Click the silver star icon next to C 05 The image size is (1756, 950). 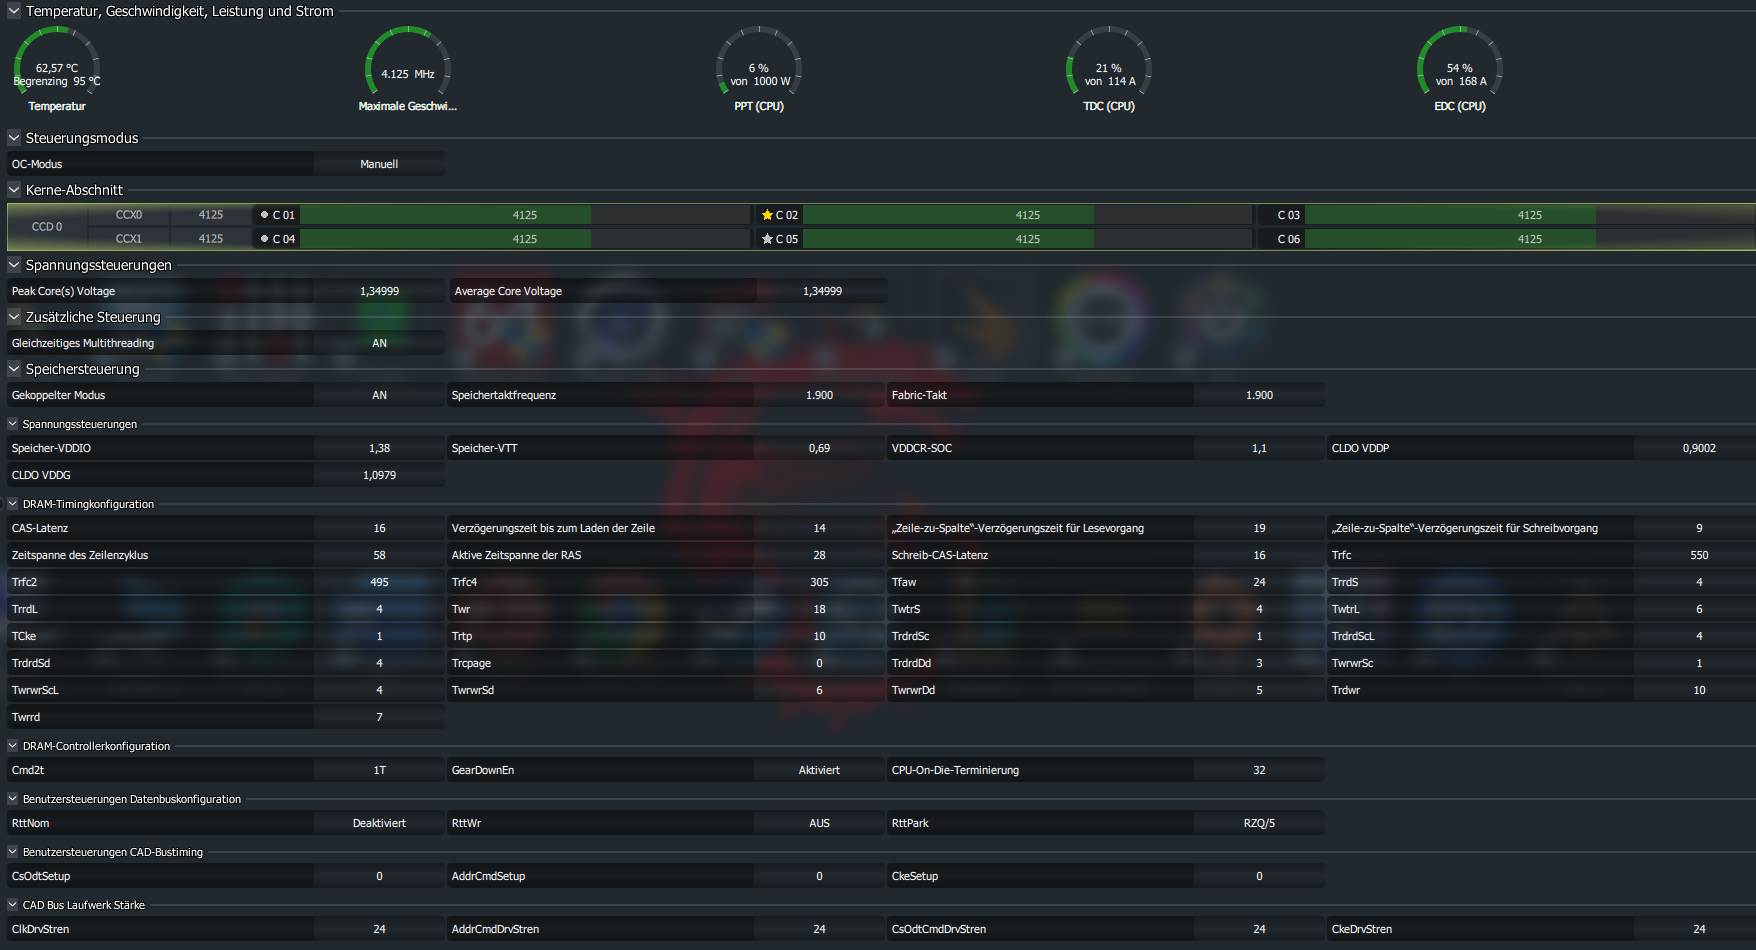[767, 239]
